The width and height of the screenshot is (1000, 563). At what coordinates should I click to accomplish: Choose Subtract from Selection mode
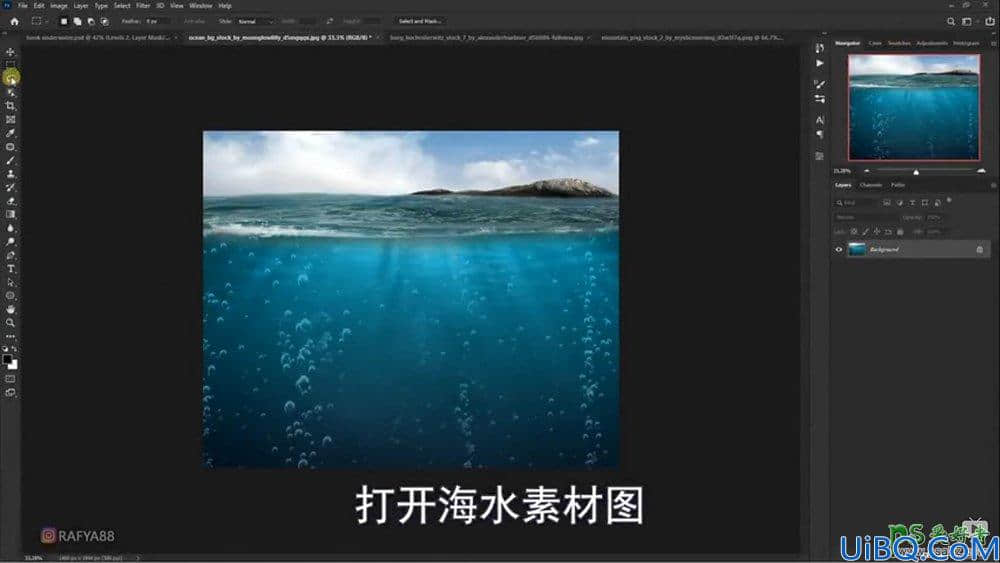tap(91, 21)
